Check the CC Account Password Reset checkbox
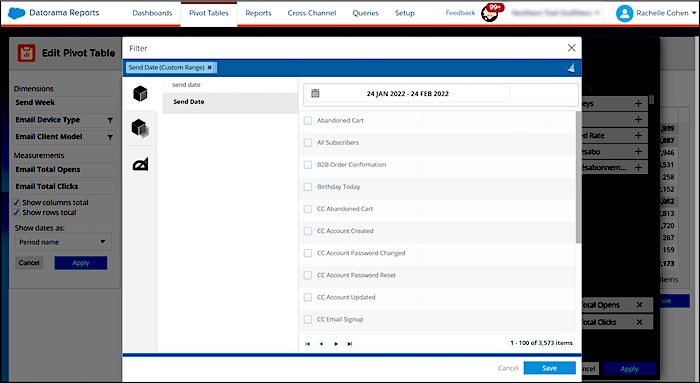Image resolution: width=700 pixels, height=383 pixels. pyautogui.click(x=308, y=275)
